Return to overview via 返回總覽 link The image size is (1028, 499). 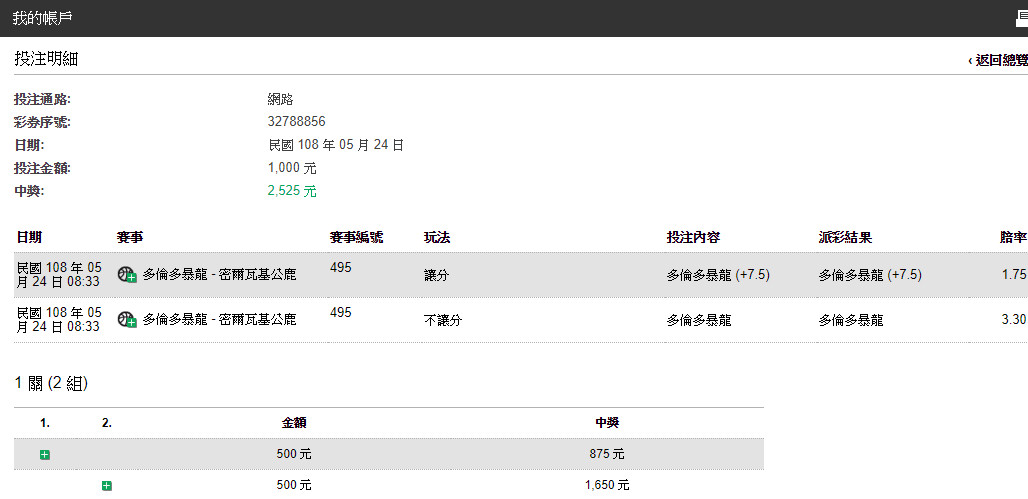[998, 60]
